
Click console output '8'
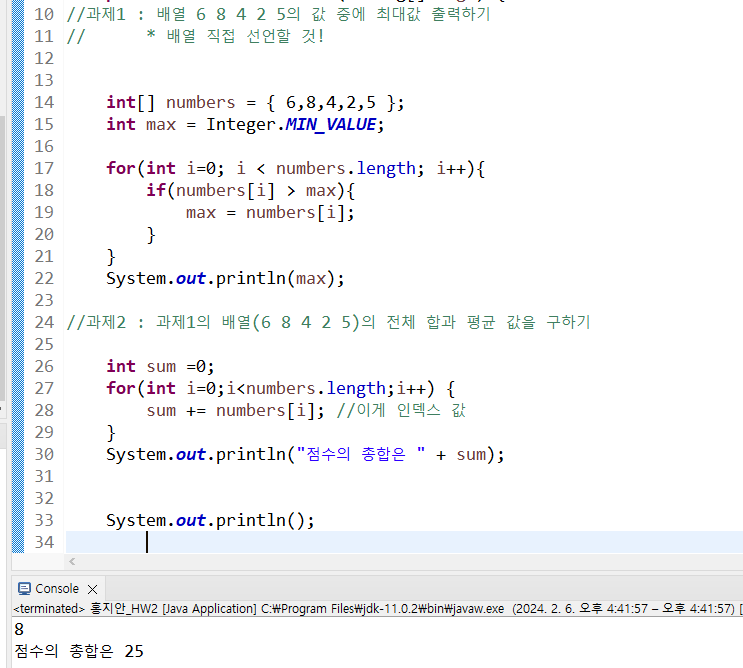pos(19,630)
